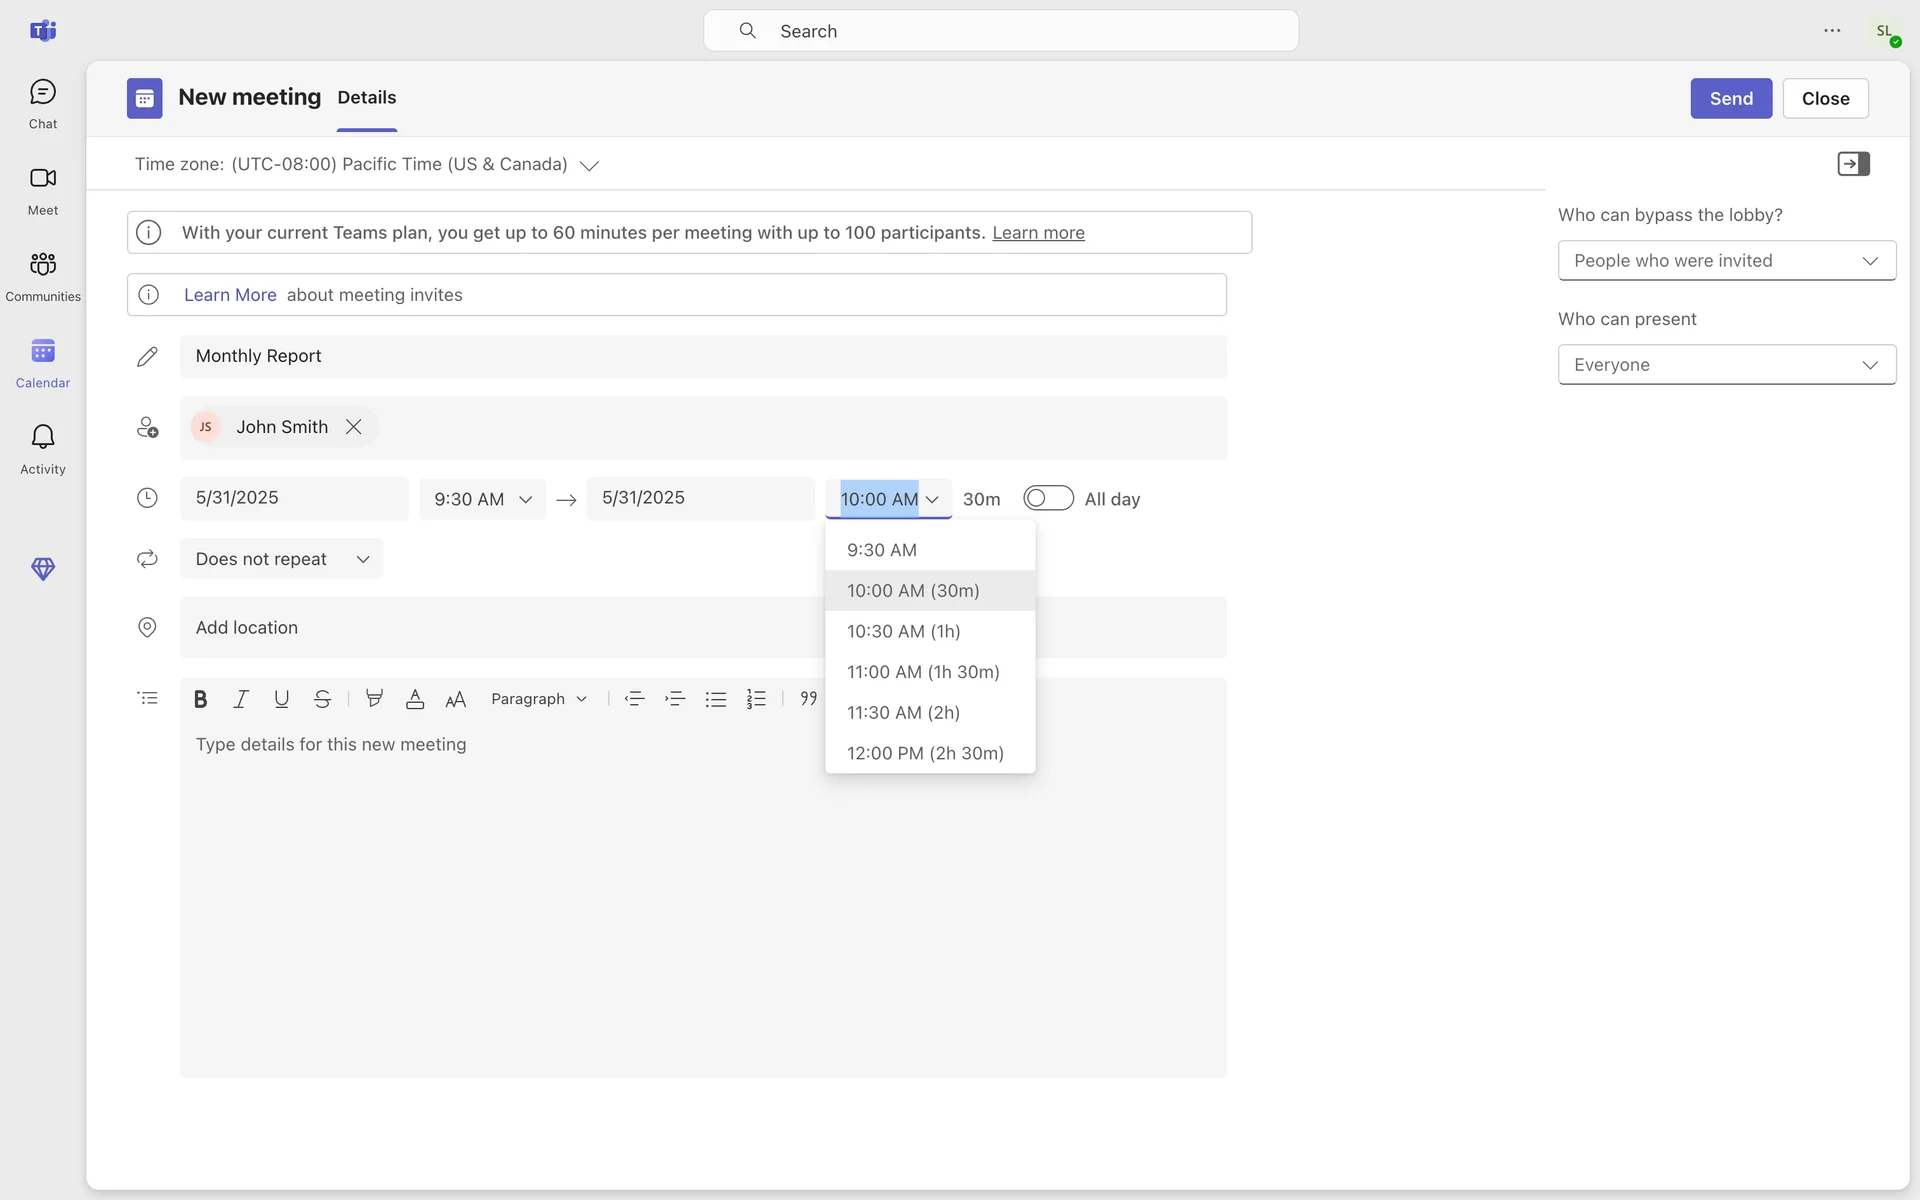Choose 12:00 PM (2h 30m) option

pos(925,753)
